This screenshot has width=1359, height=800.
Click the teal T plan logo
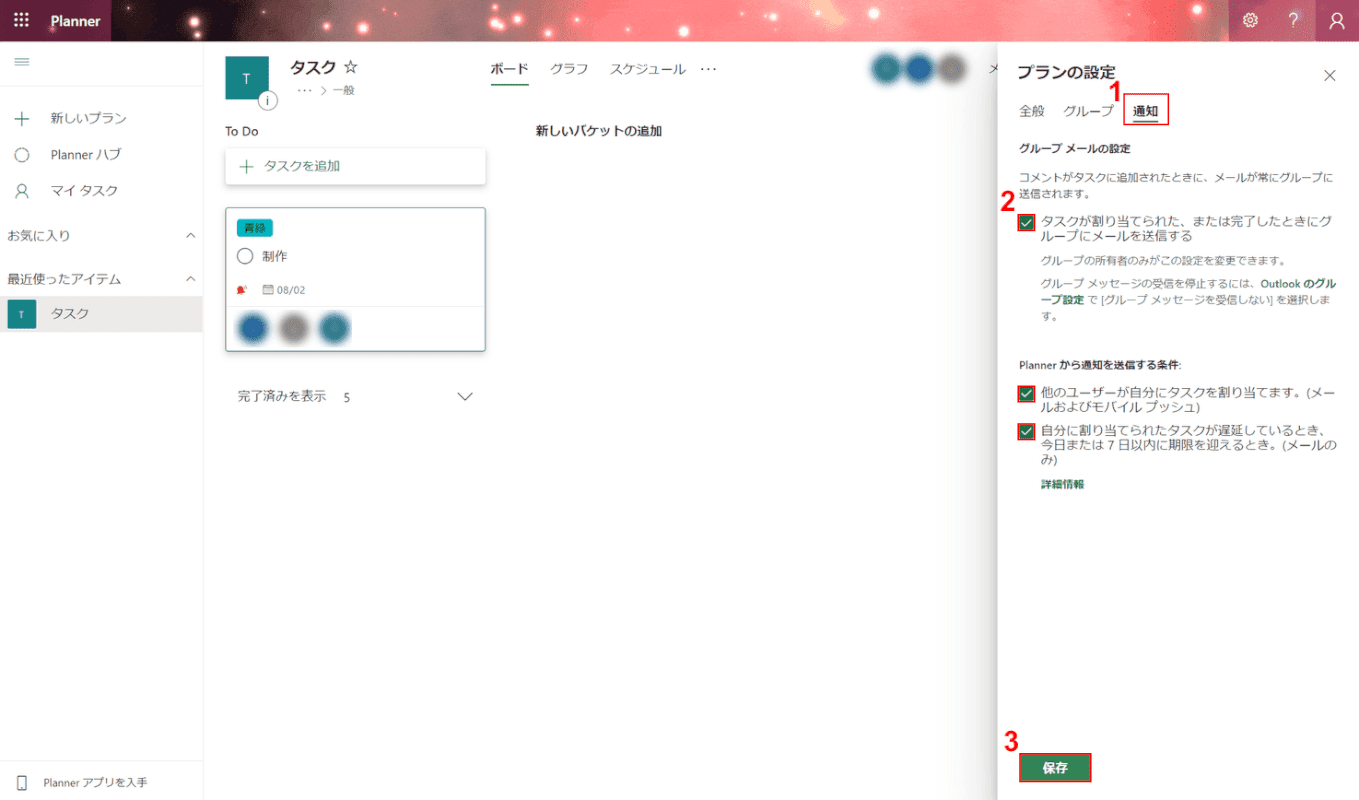click(247, 78)
